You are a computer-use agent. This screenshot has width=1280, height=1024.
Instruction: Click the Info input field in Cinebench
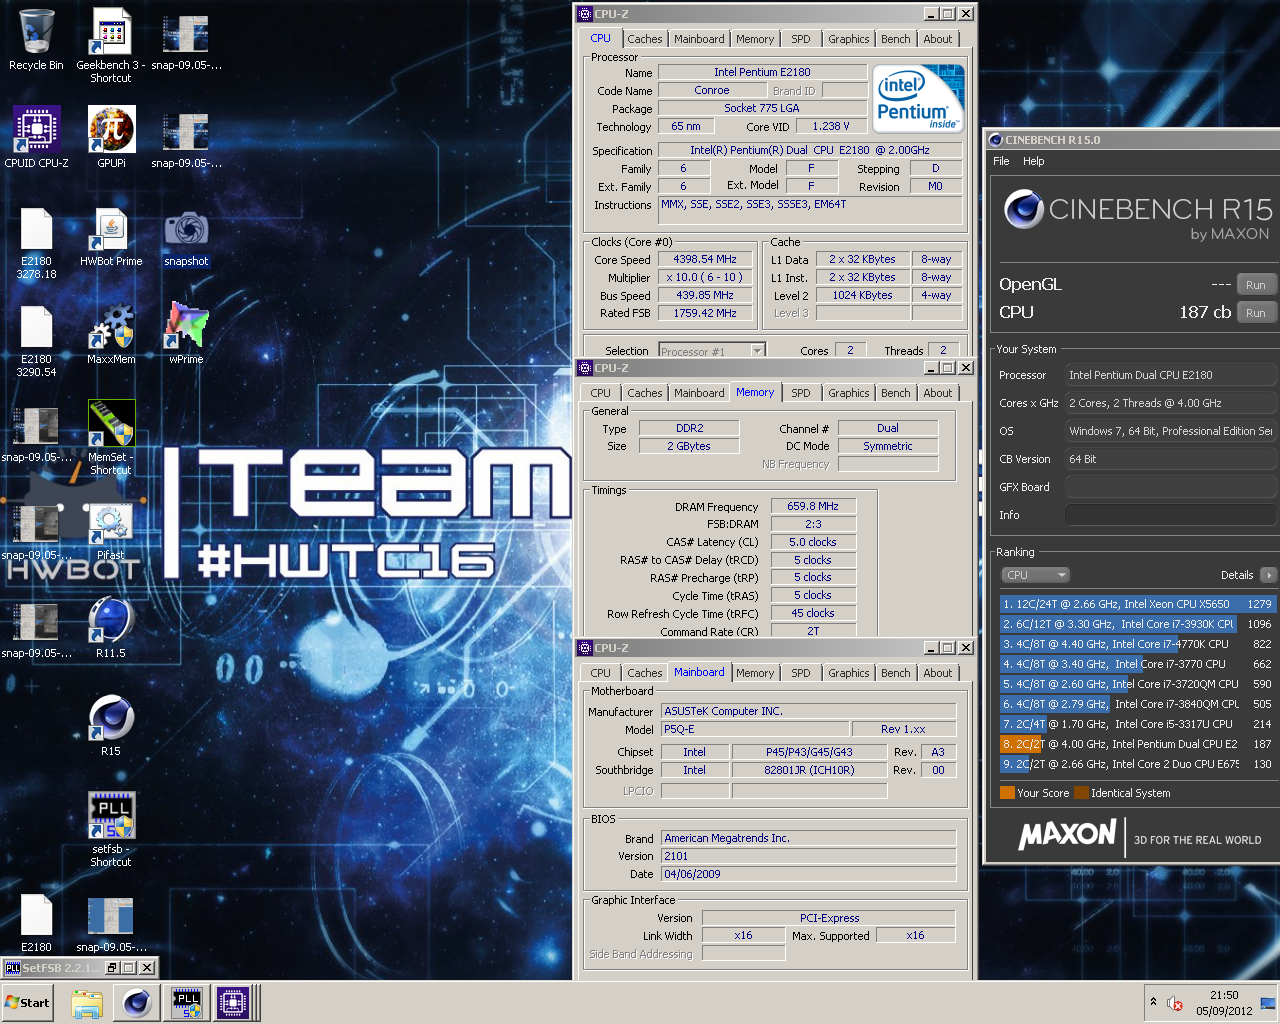1170,515
